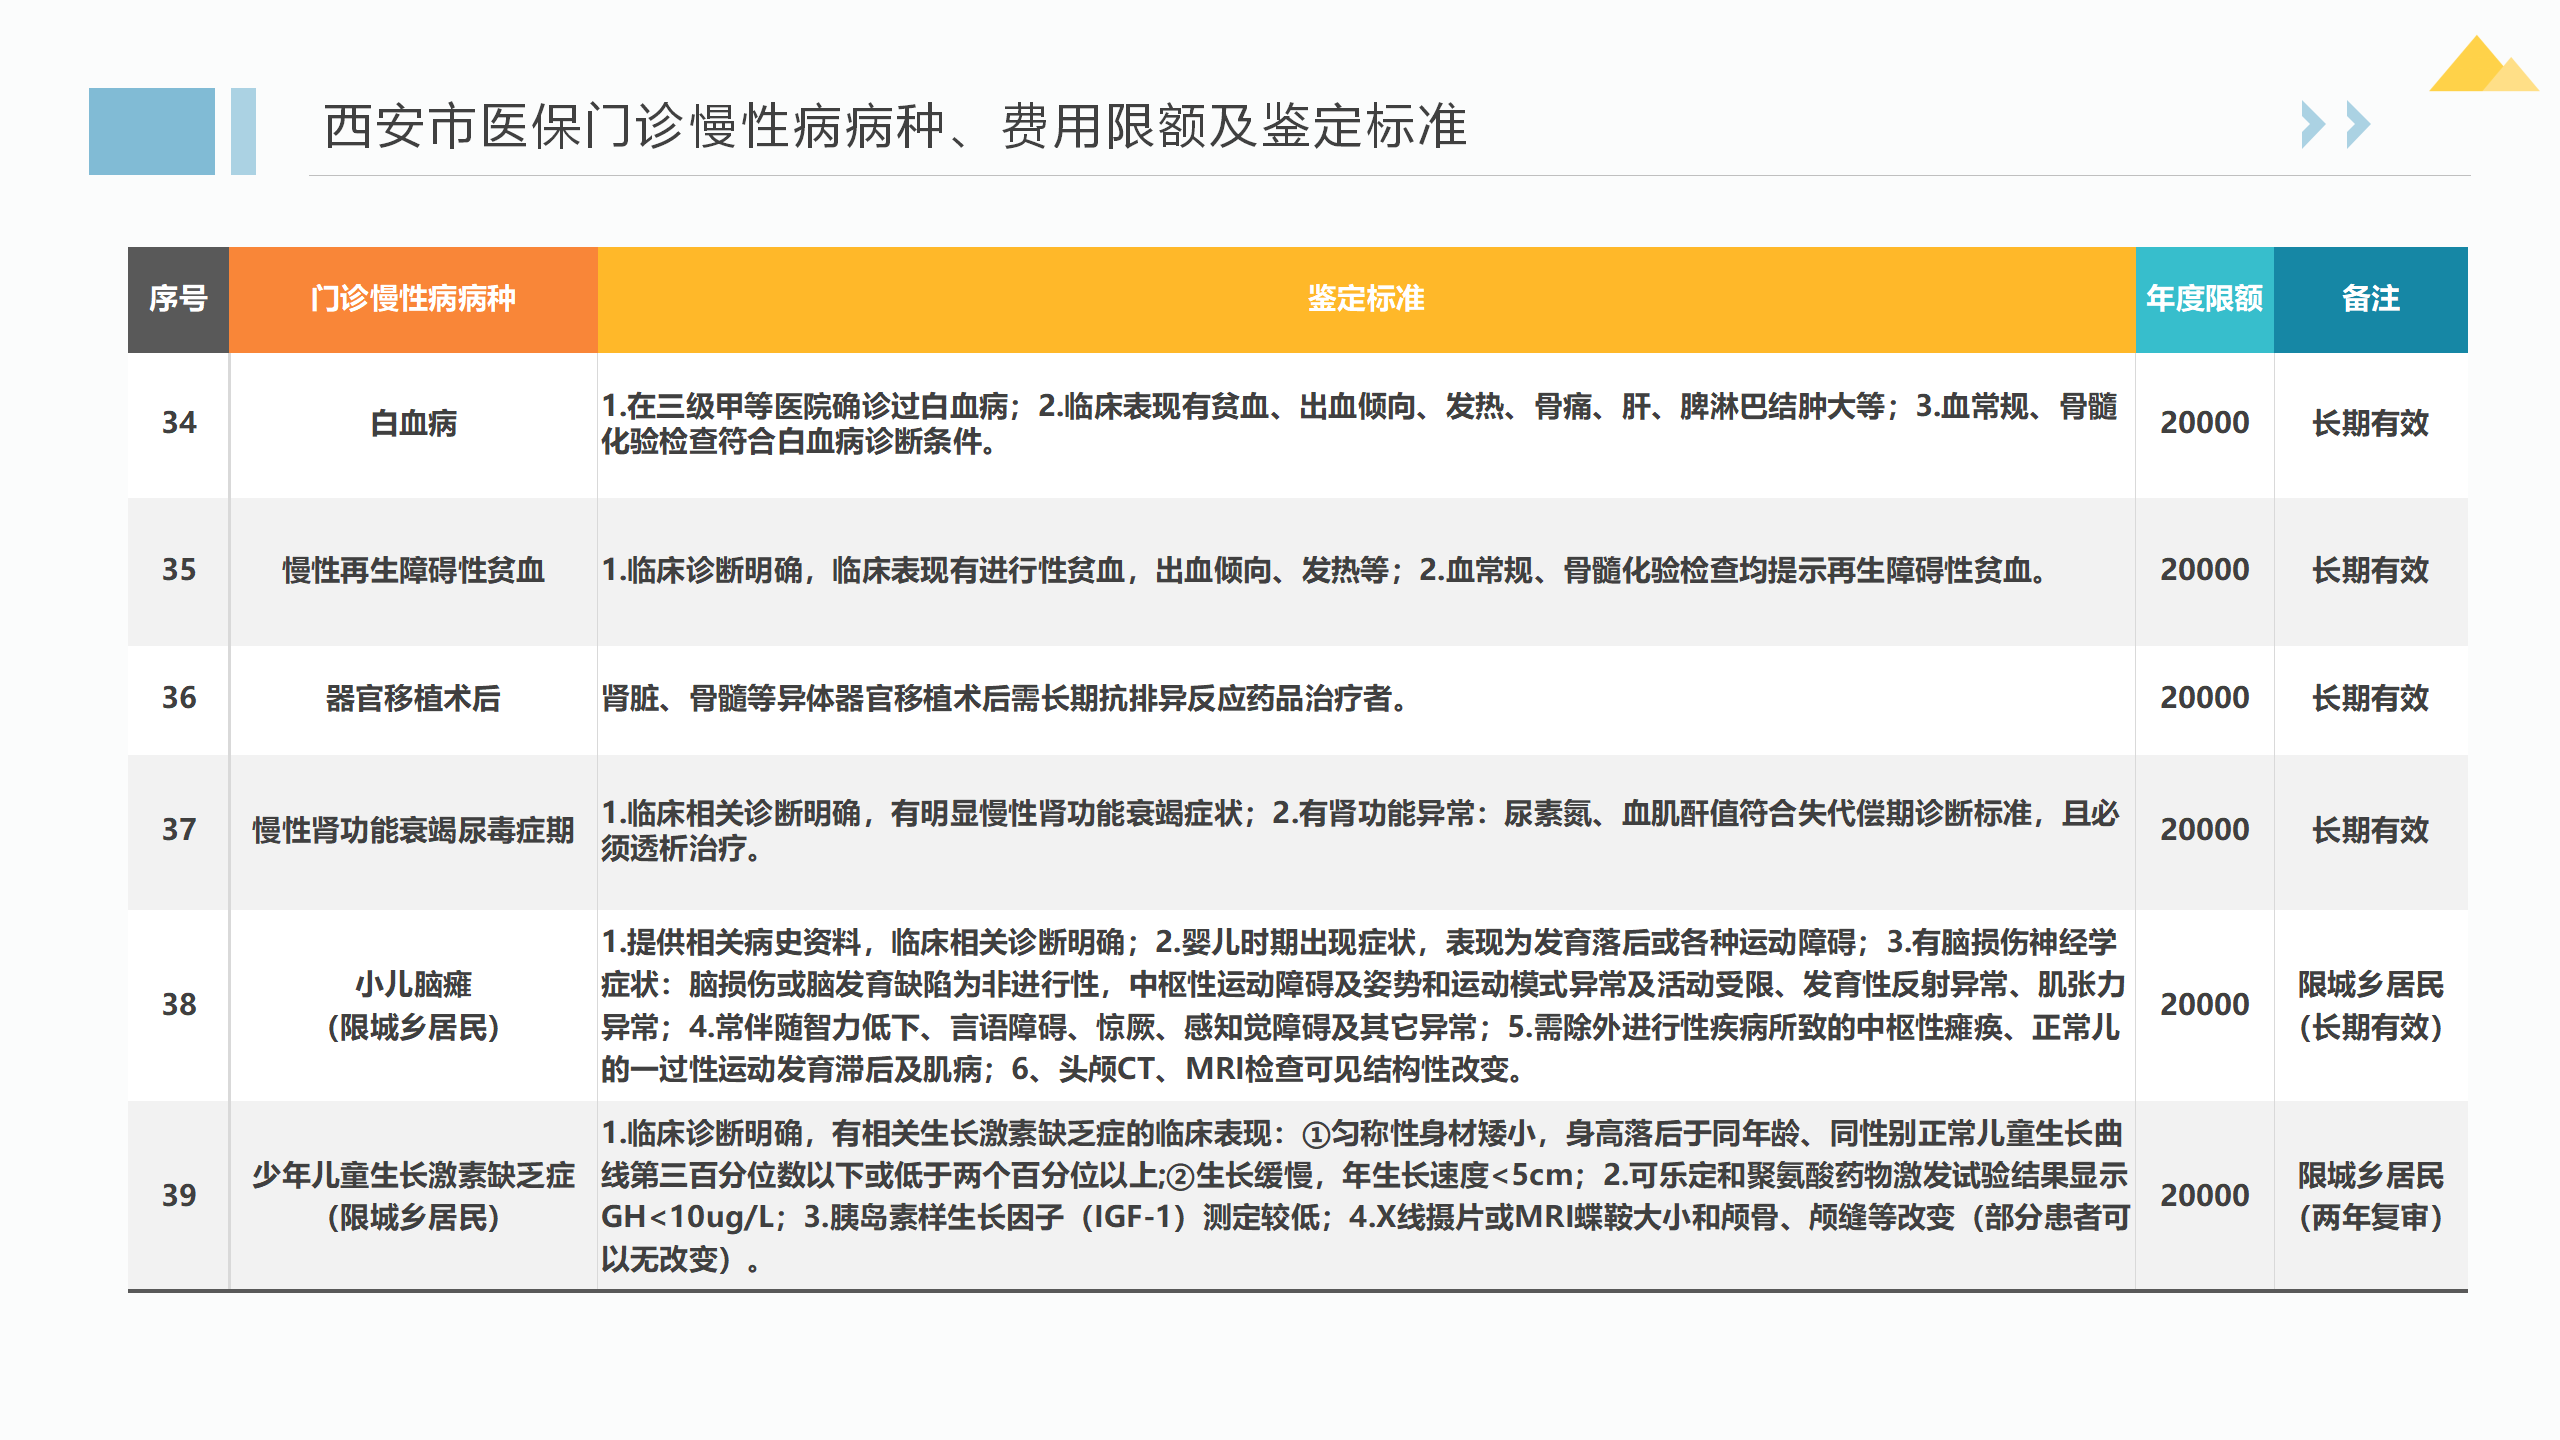2560x1440 pixels.
Task: Click the 备注 header cell
Action: tap(2370, 299)
